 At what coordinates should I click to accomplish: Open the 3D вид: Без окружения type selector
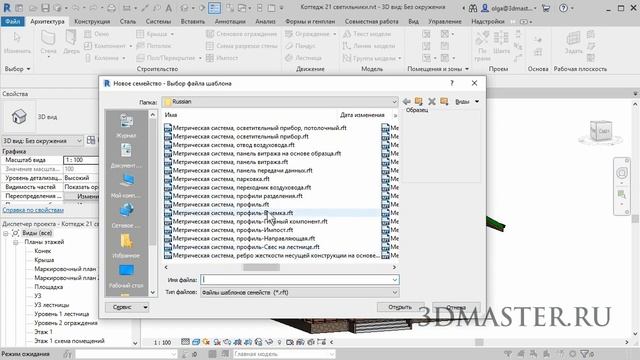point(42,141)
